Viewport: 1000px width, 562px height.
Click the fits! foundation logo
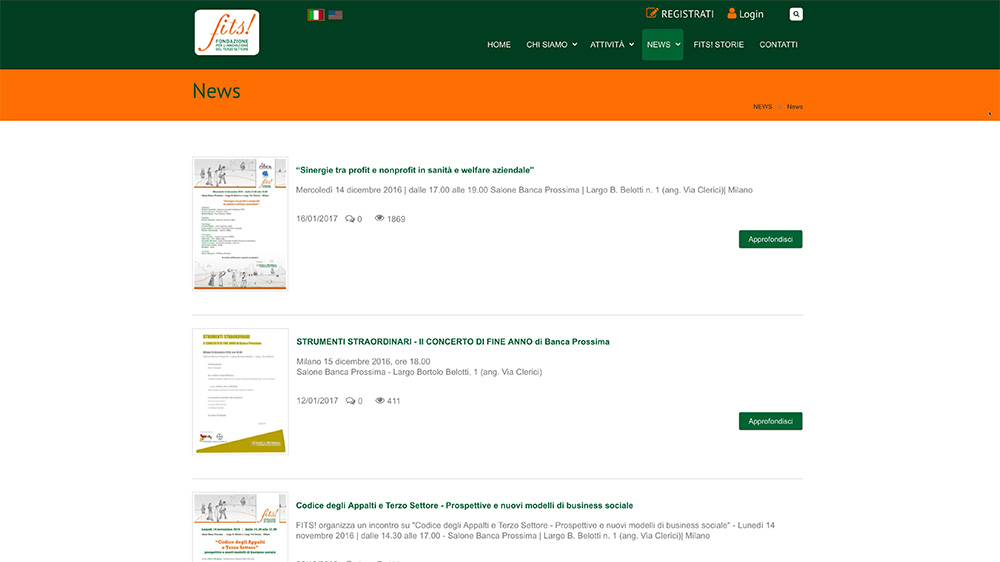click(x=227, y=32)
